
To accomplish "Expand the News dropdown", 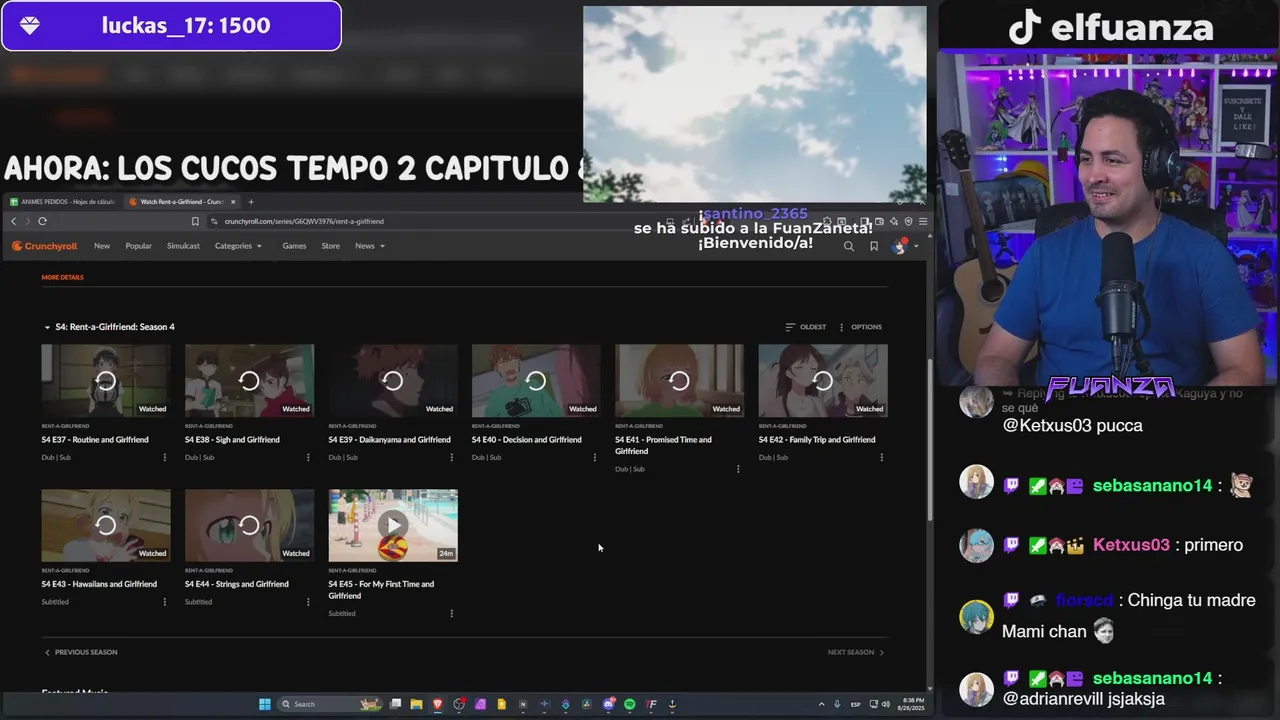I will coord(370,246).
